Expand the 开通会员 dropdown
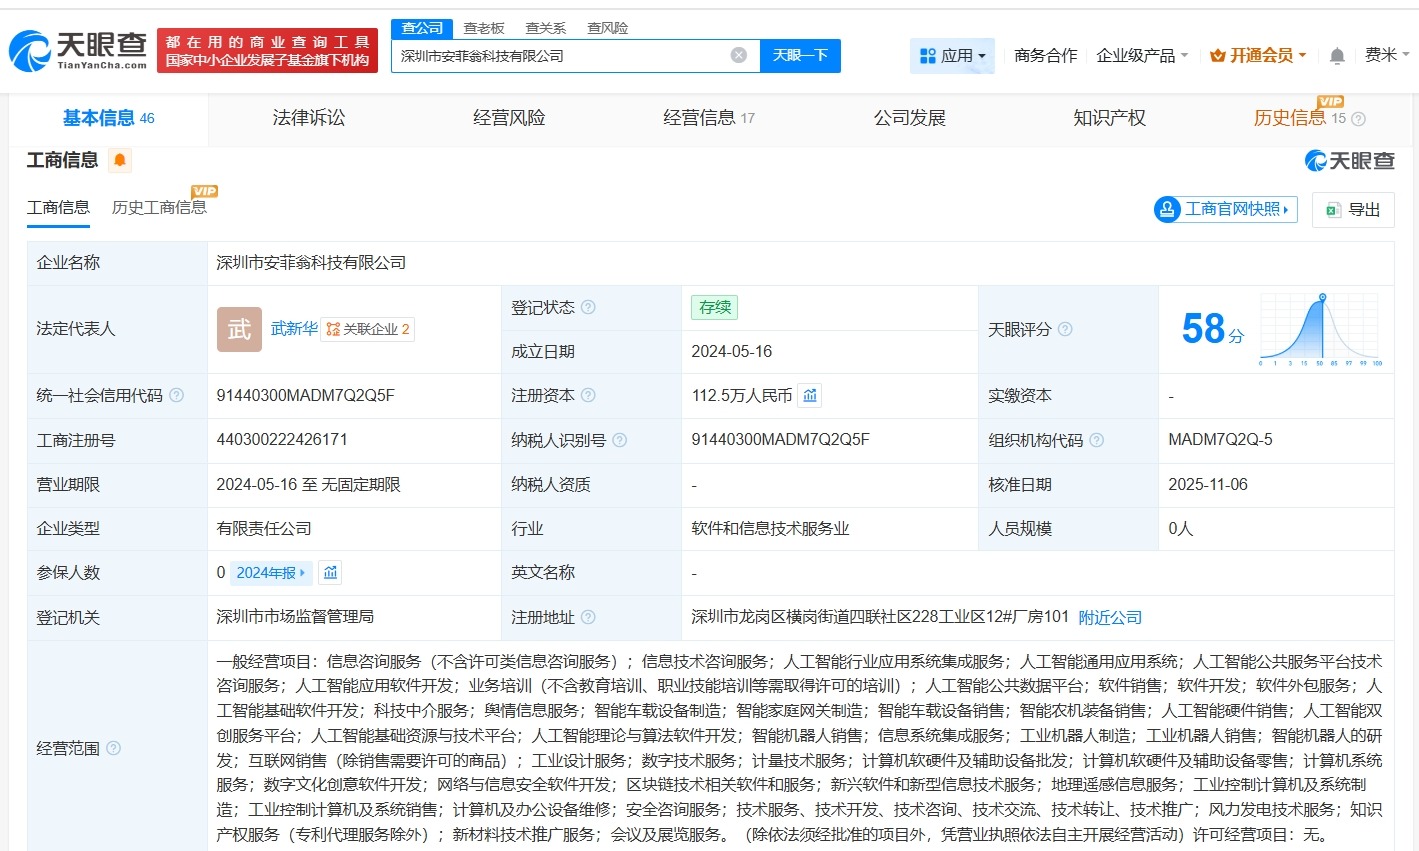 pyautogui.click(x=1258, y=55)
